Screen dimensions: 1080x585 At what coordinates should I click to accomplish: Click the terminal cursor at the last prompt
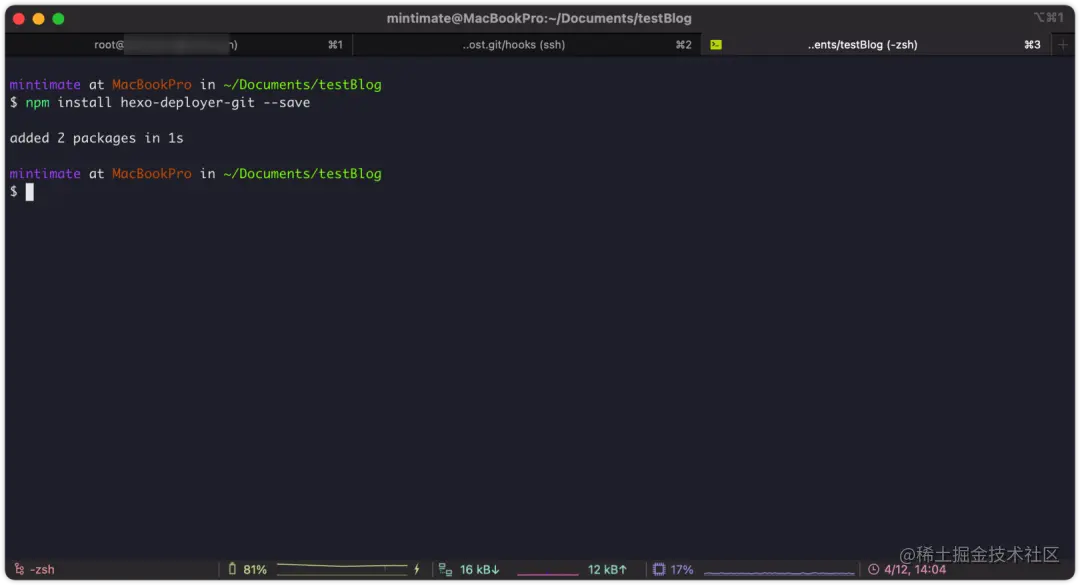[30, 192]
